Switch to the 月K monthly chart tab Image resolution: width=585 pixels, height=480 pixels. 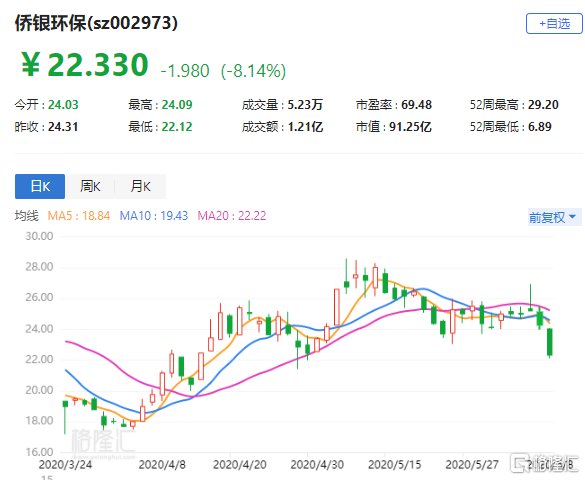coord(140,186)
